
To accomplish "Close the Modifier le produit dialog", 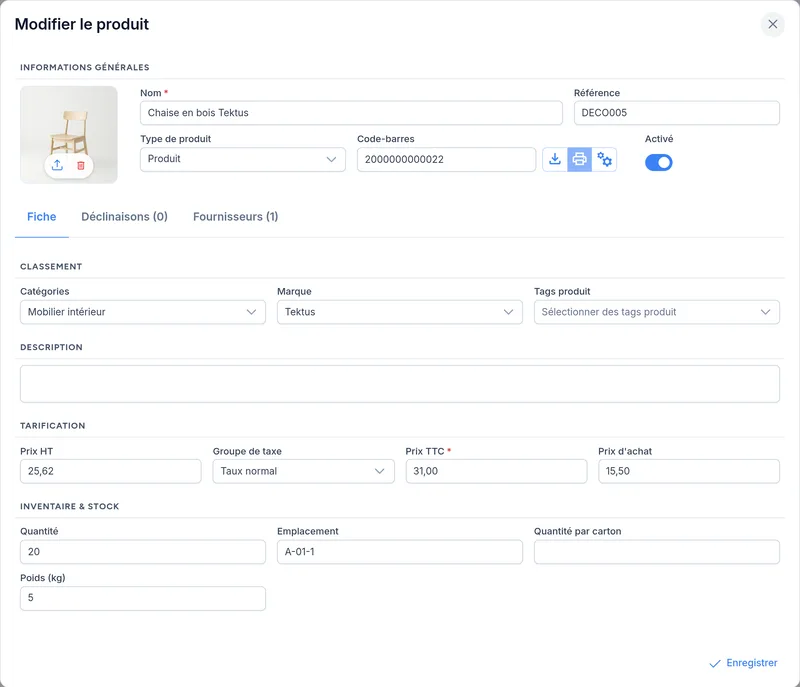I will tap(772, 24).
